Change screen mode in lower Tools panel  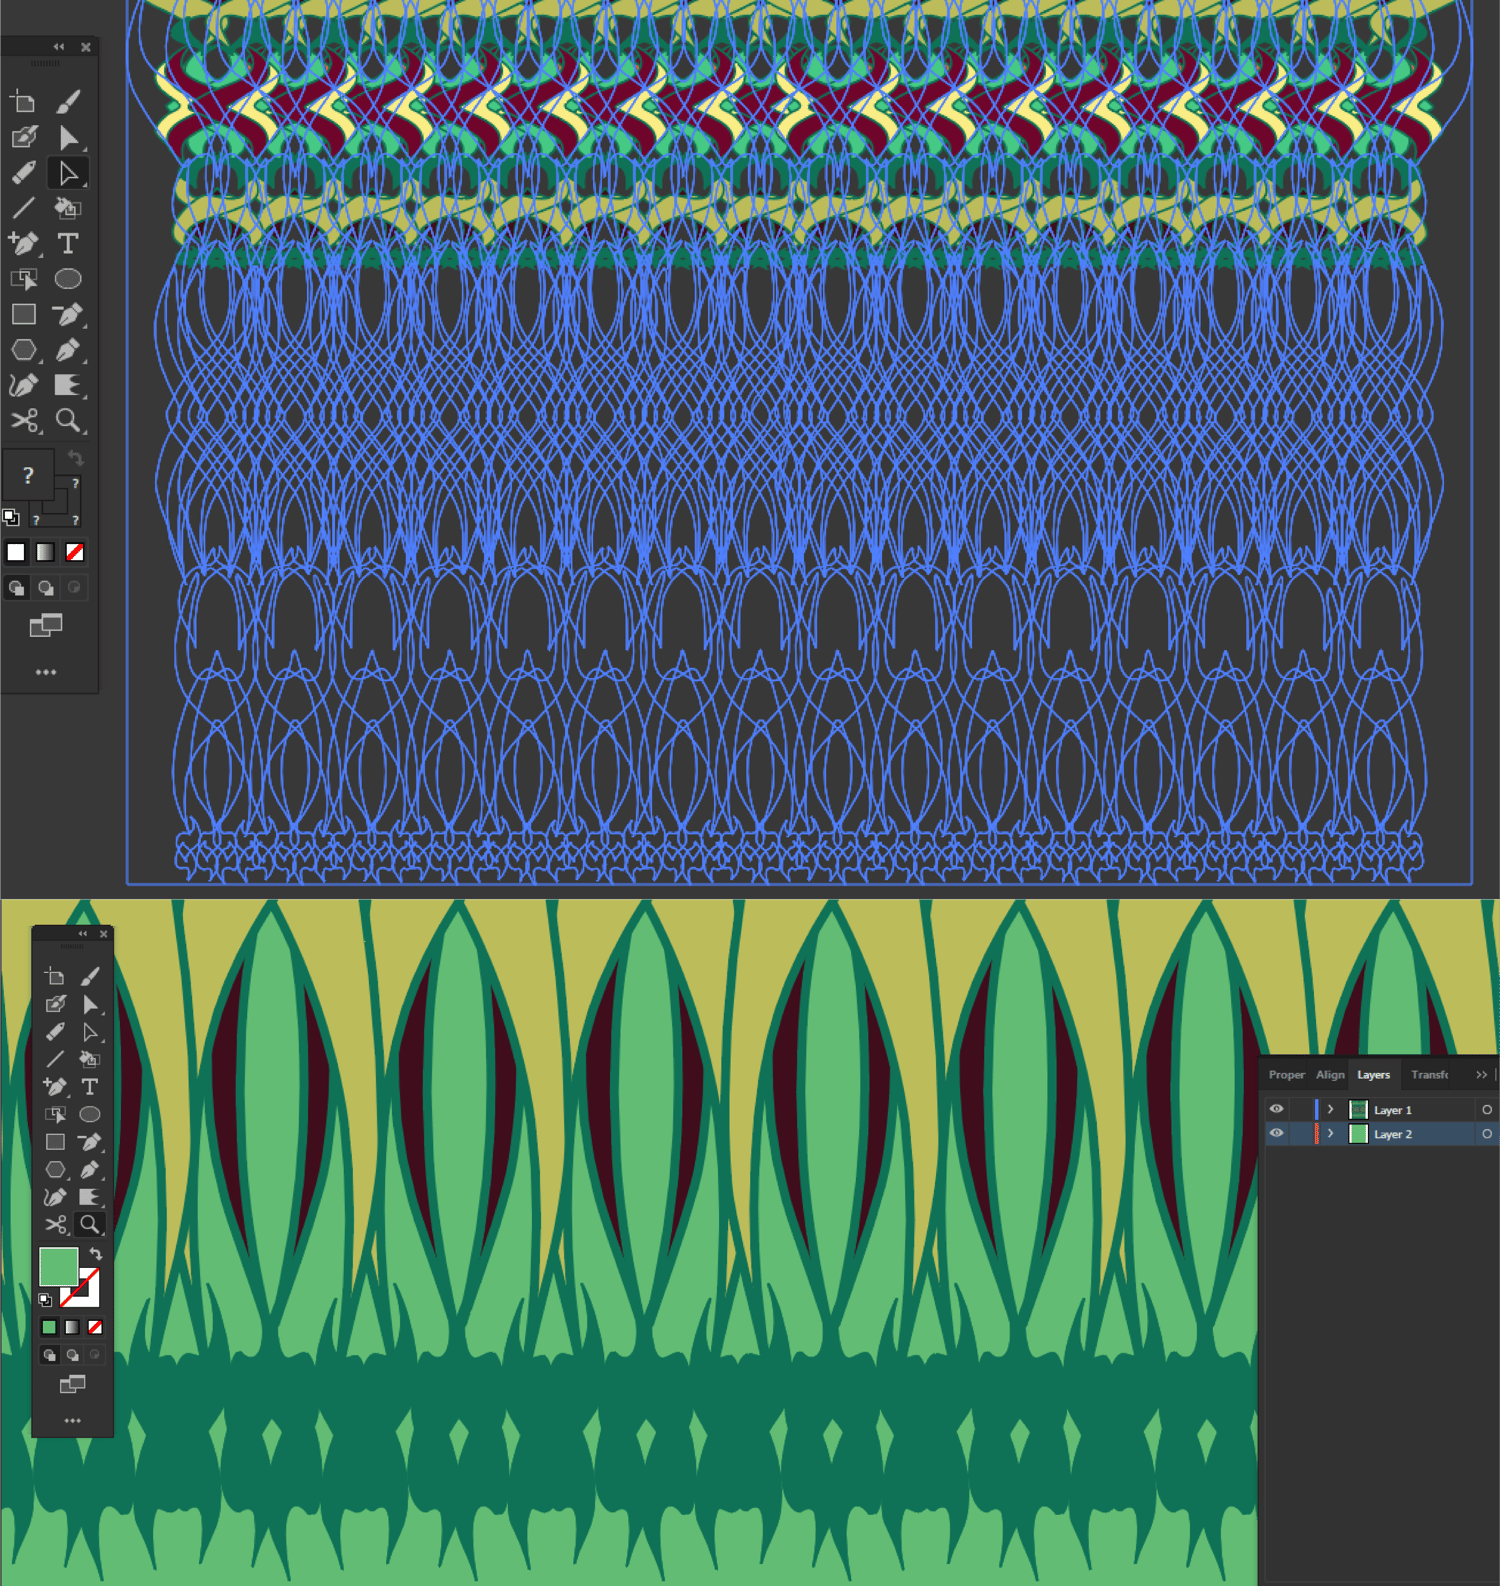pos(73,1384)
